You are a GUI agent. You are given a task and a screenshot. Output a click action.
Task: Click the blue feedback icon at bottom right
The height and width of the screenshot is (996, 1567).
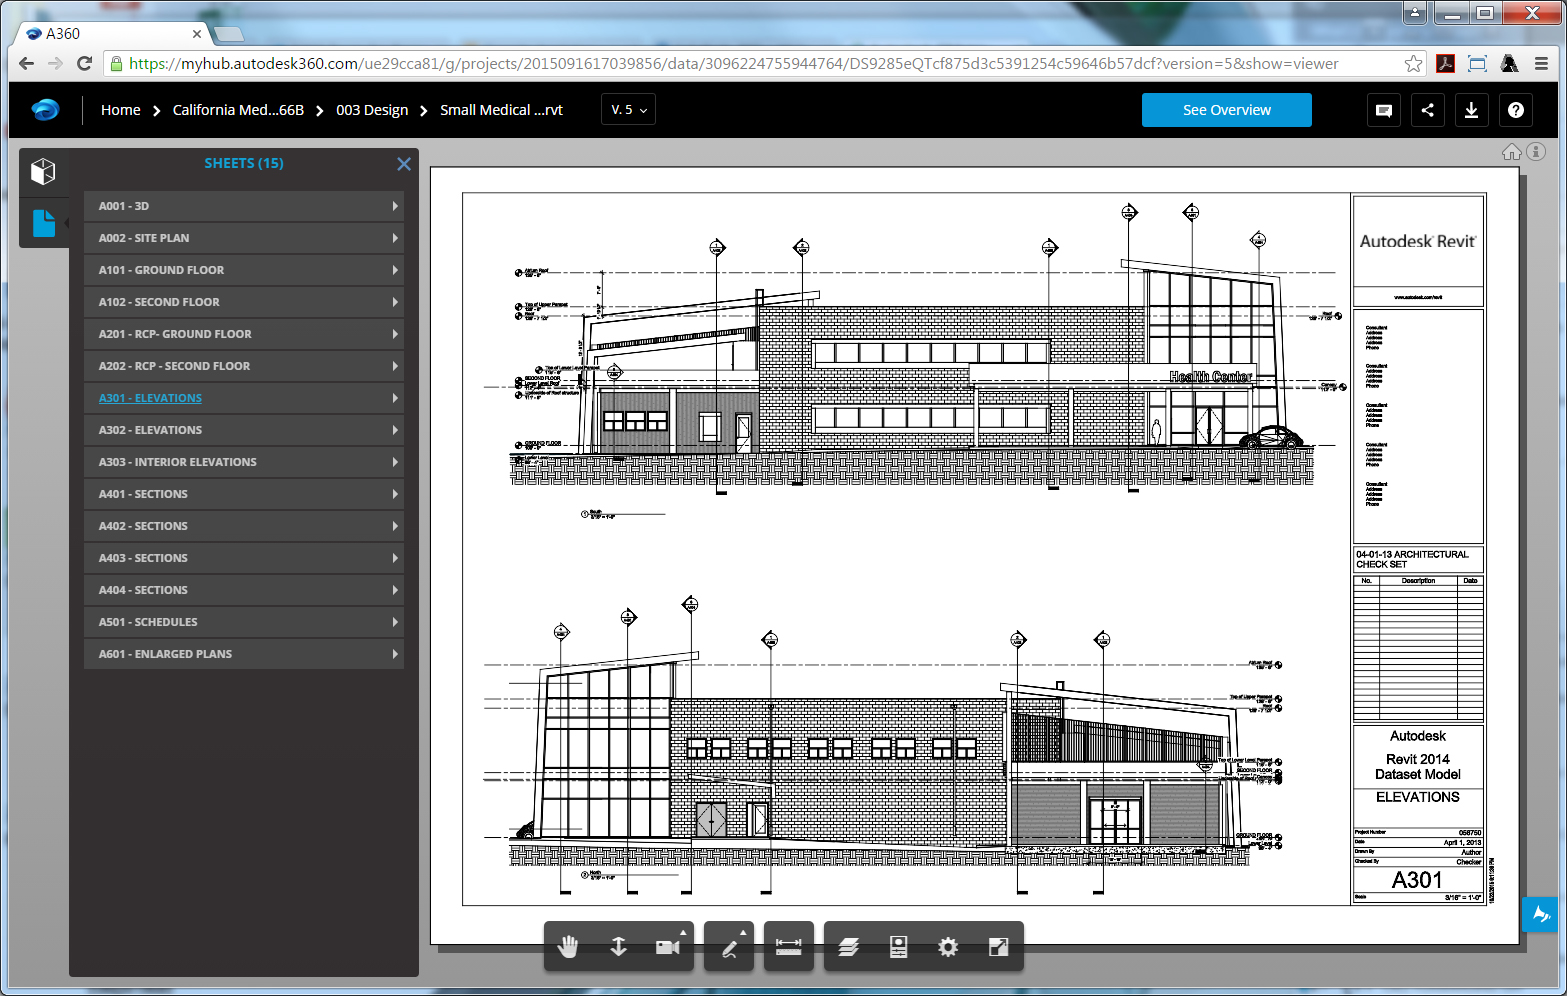[x=1540, y=914]
